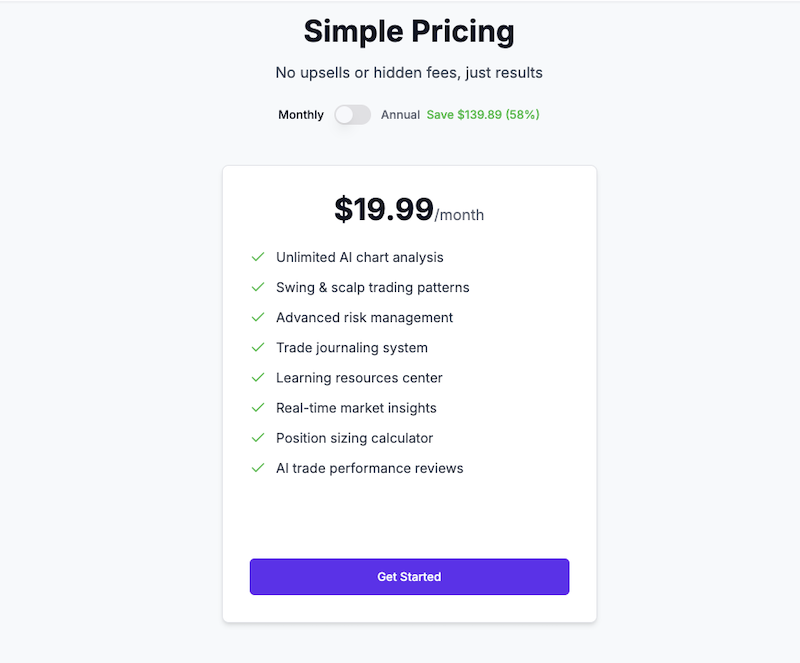Viewport: 800px width, 663px height.
Task: Click the Simple Pricing heading
Action: tap(409, 32)
